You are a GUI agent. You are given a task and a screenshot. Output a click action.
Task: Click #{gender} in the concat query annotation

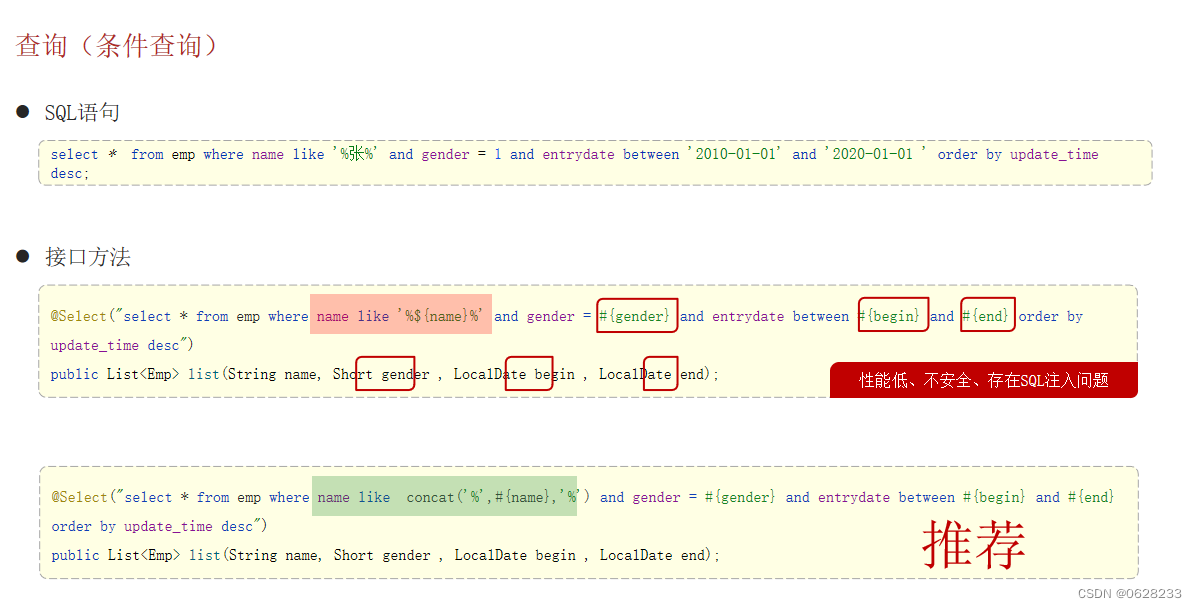click(x=740, y=497)
